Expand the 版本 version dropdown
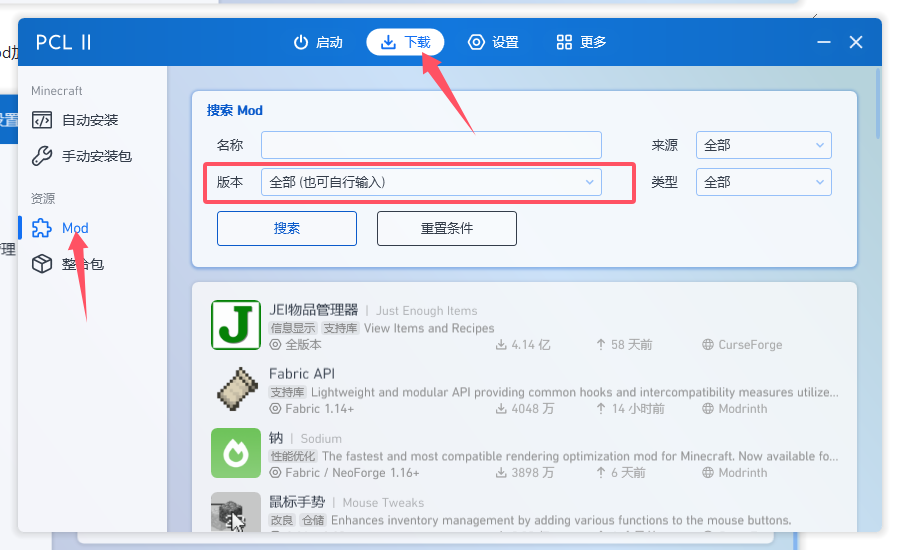The image size is (900, 550). pyautogui.click(x=431, y=182)
